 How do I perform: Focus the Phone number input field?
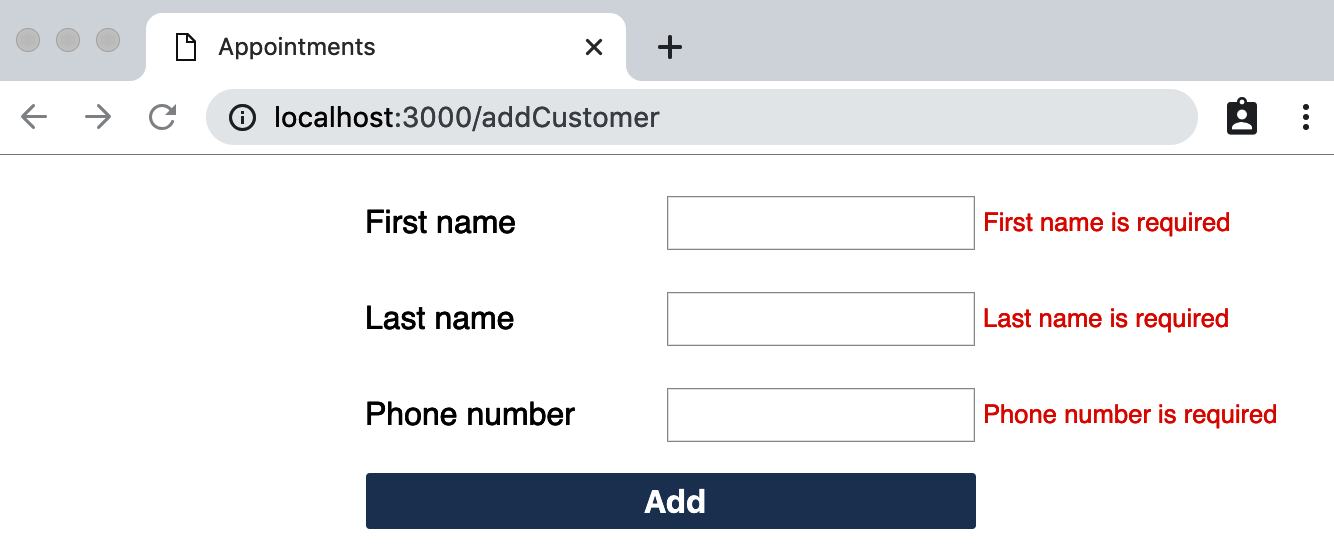pyautogui.click(x=821, y=415)
